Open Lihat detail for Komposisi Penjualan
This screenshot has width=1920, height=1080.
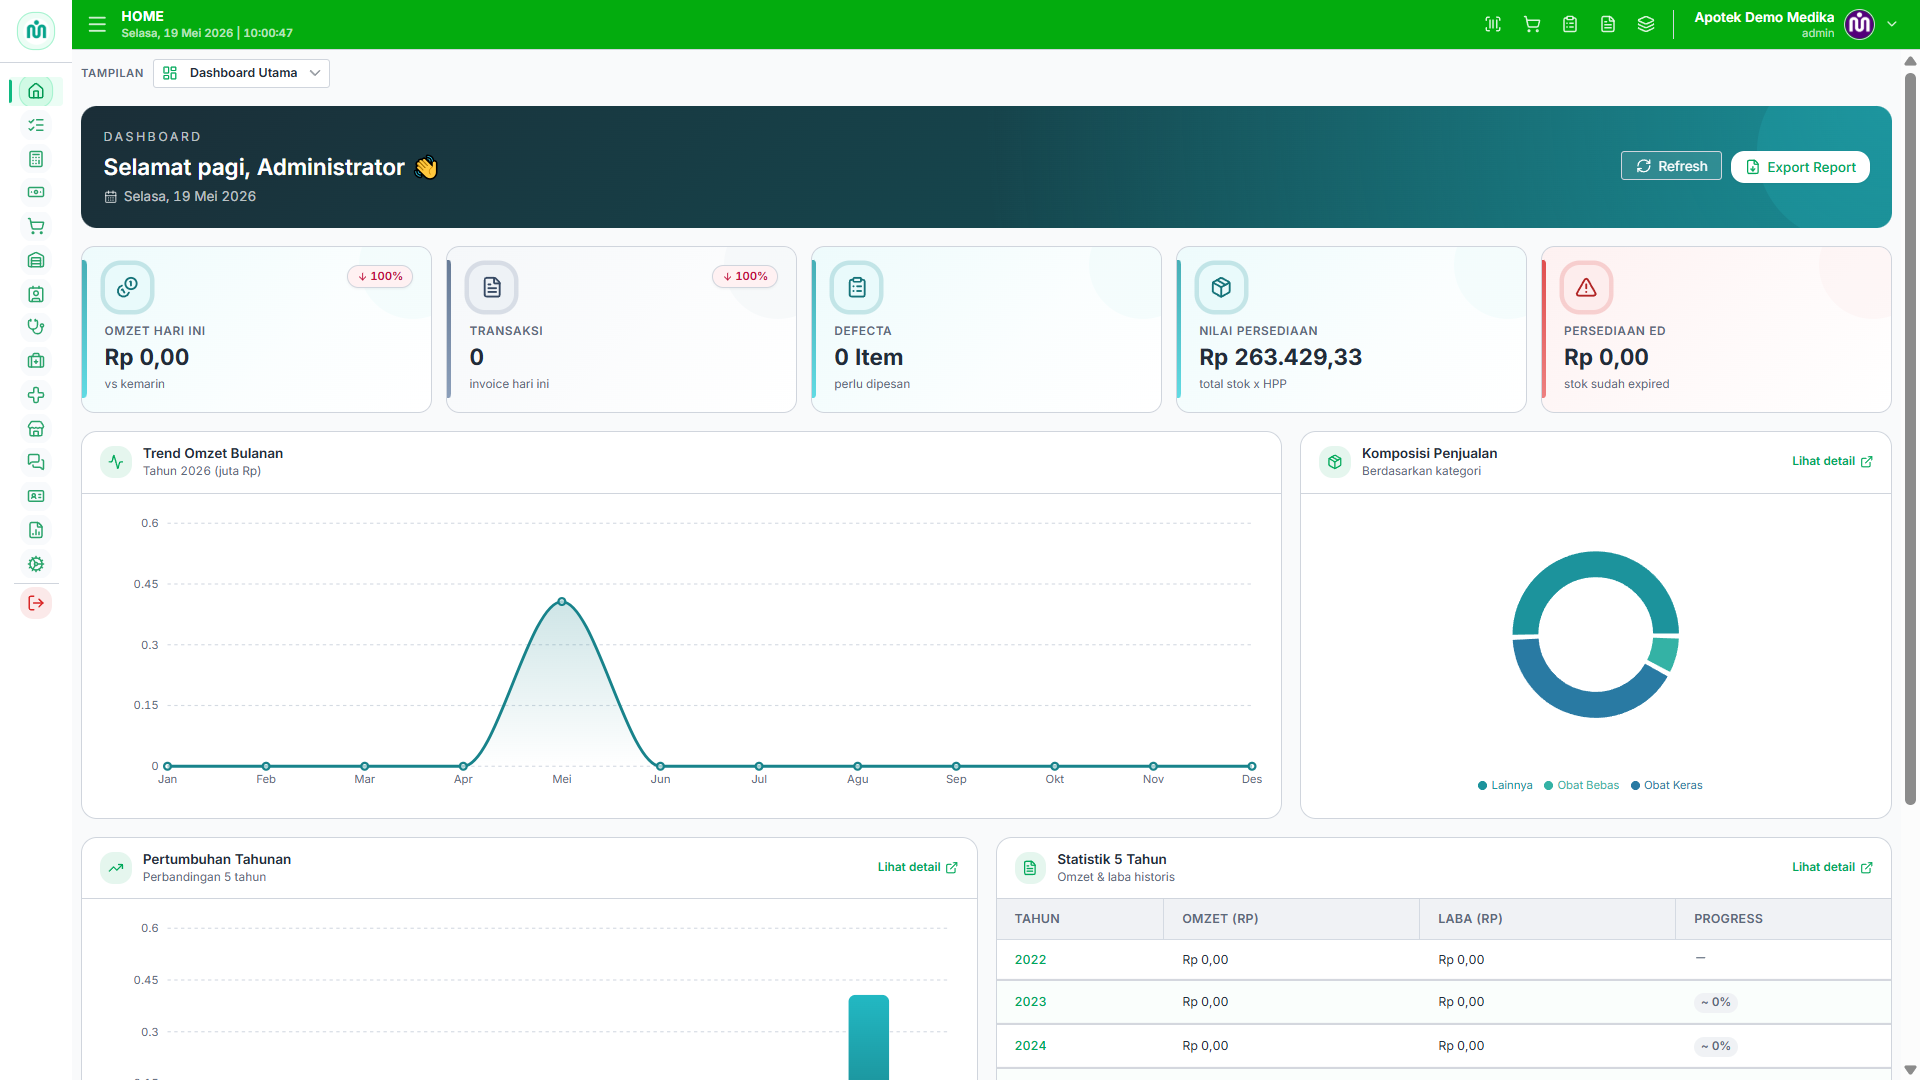tap(1832, 461)
